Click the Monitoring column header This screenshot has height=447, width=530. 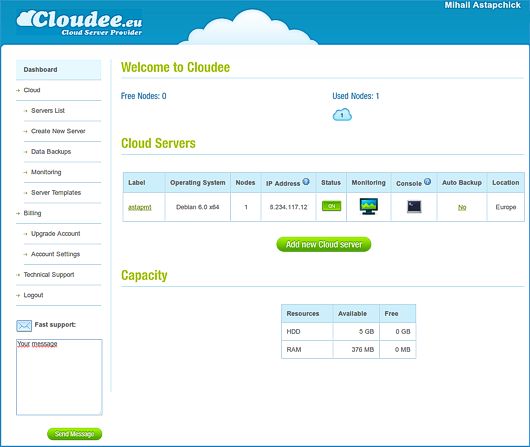coord(368,183)
